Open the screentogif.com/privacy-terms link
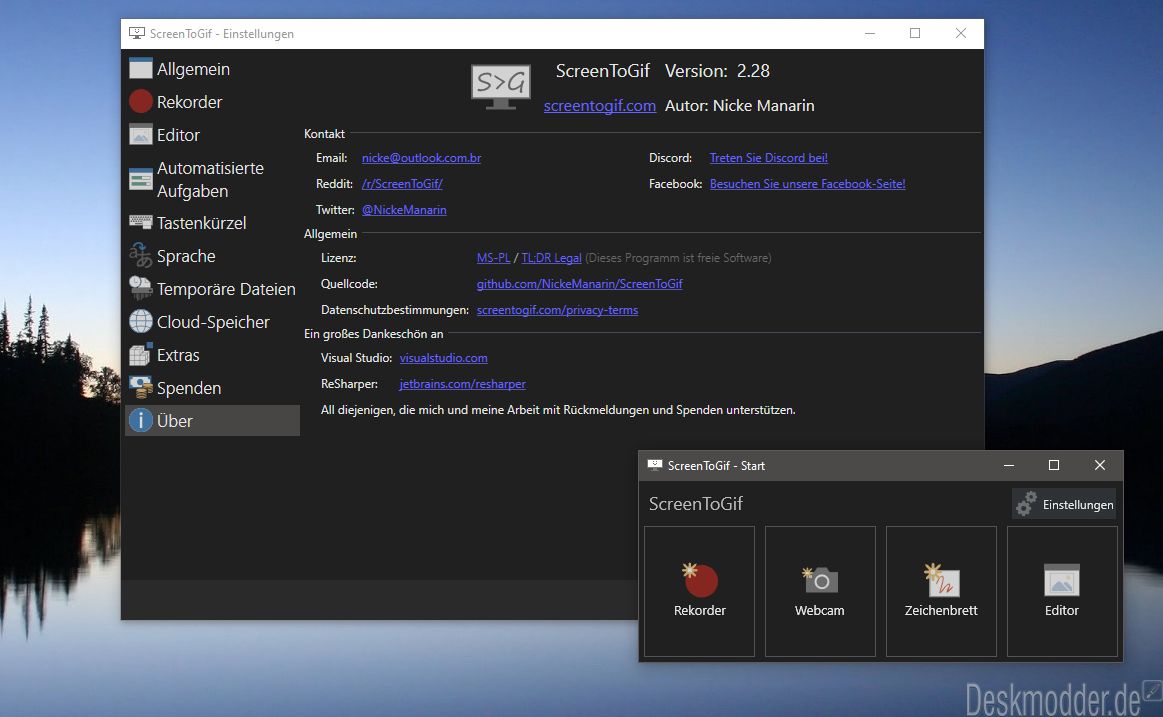Image resolution: width=1163 pixels, height=717 pixels. click(x=557, y=310)
